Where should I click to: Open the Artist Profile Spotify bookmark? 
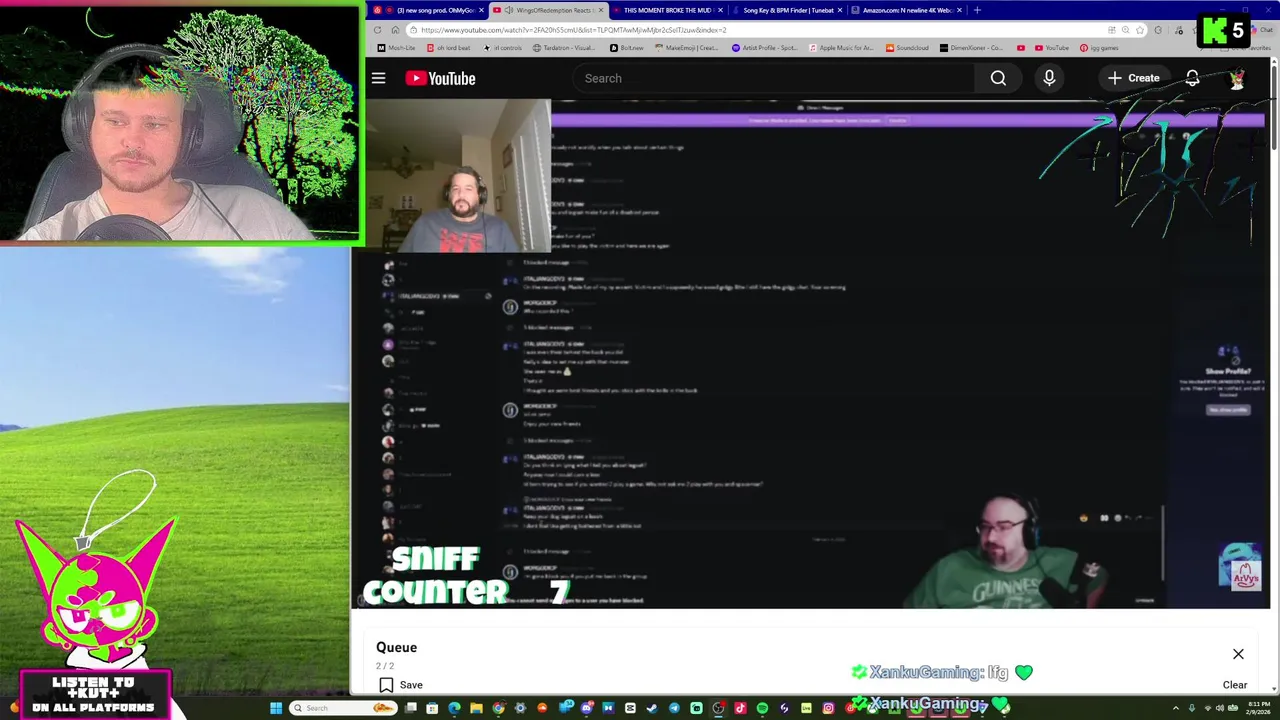(766, 48)
